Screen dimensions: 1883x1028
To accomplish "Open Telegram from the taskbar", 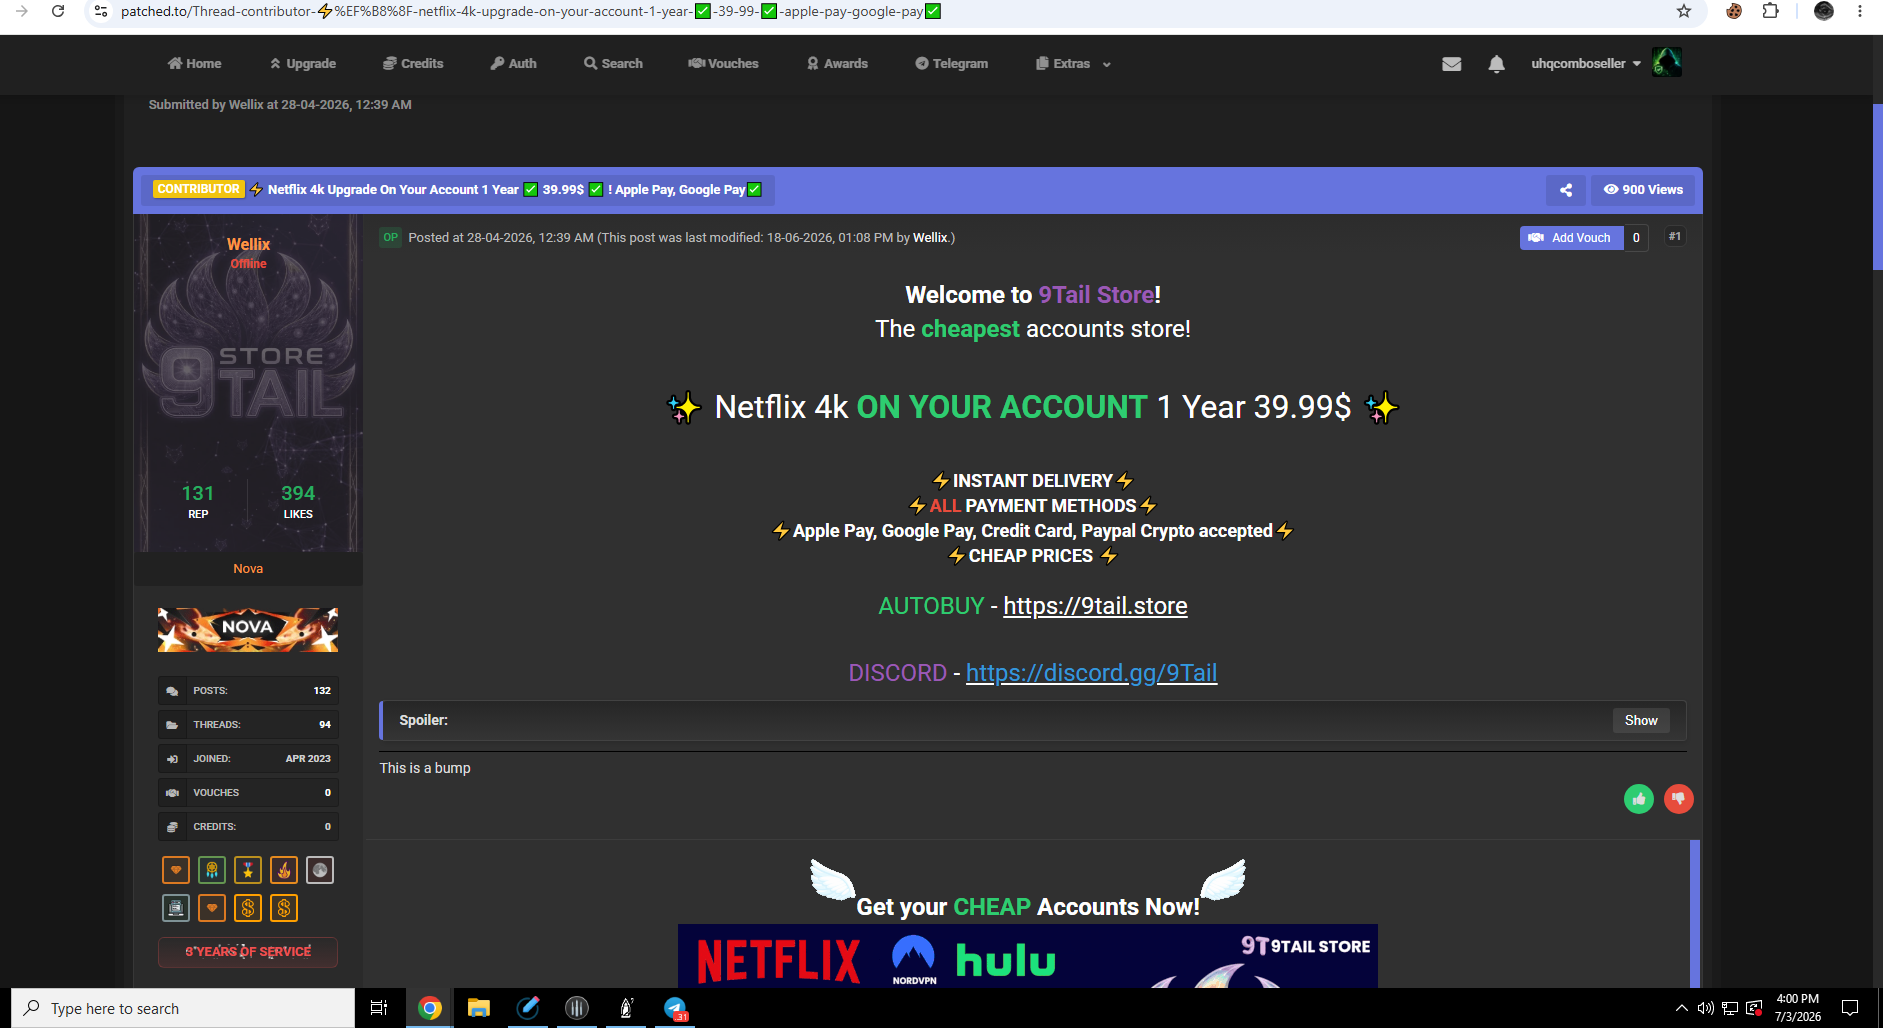I will 675,1008.
